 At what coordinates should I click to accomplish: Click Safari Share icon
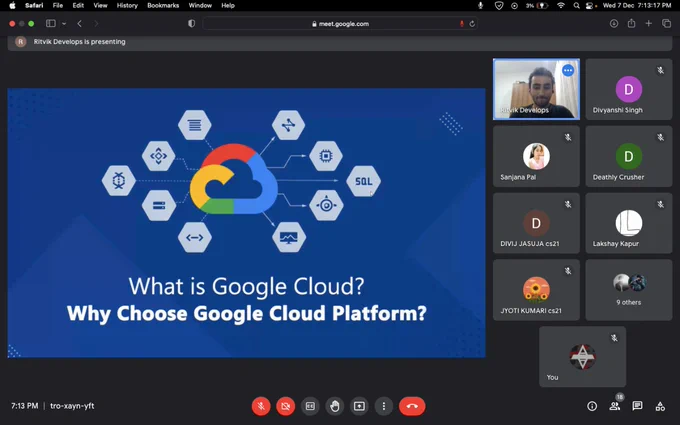click(x=631, y=23)
